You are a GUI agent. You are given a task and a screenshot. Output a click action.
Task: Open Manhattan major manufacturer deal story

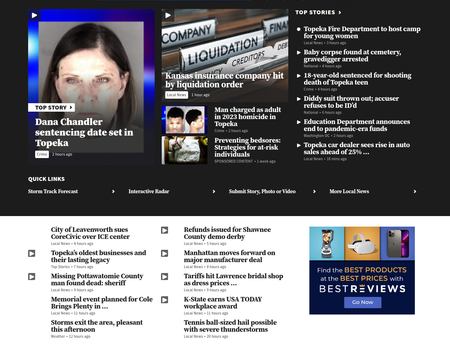[229, 256]
